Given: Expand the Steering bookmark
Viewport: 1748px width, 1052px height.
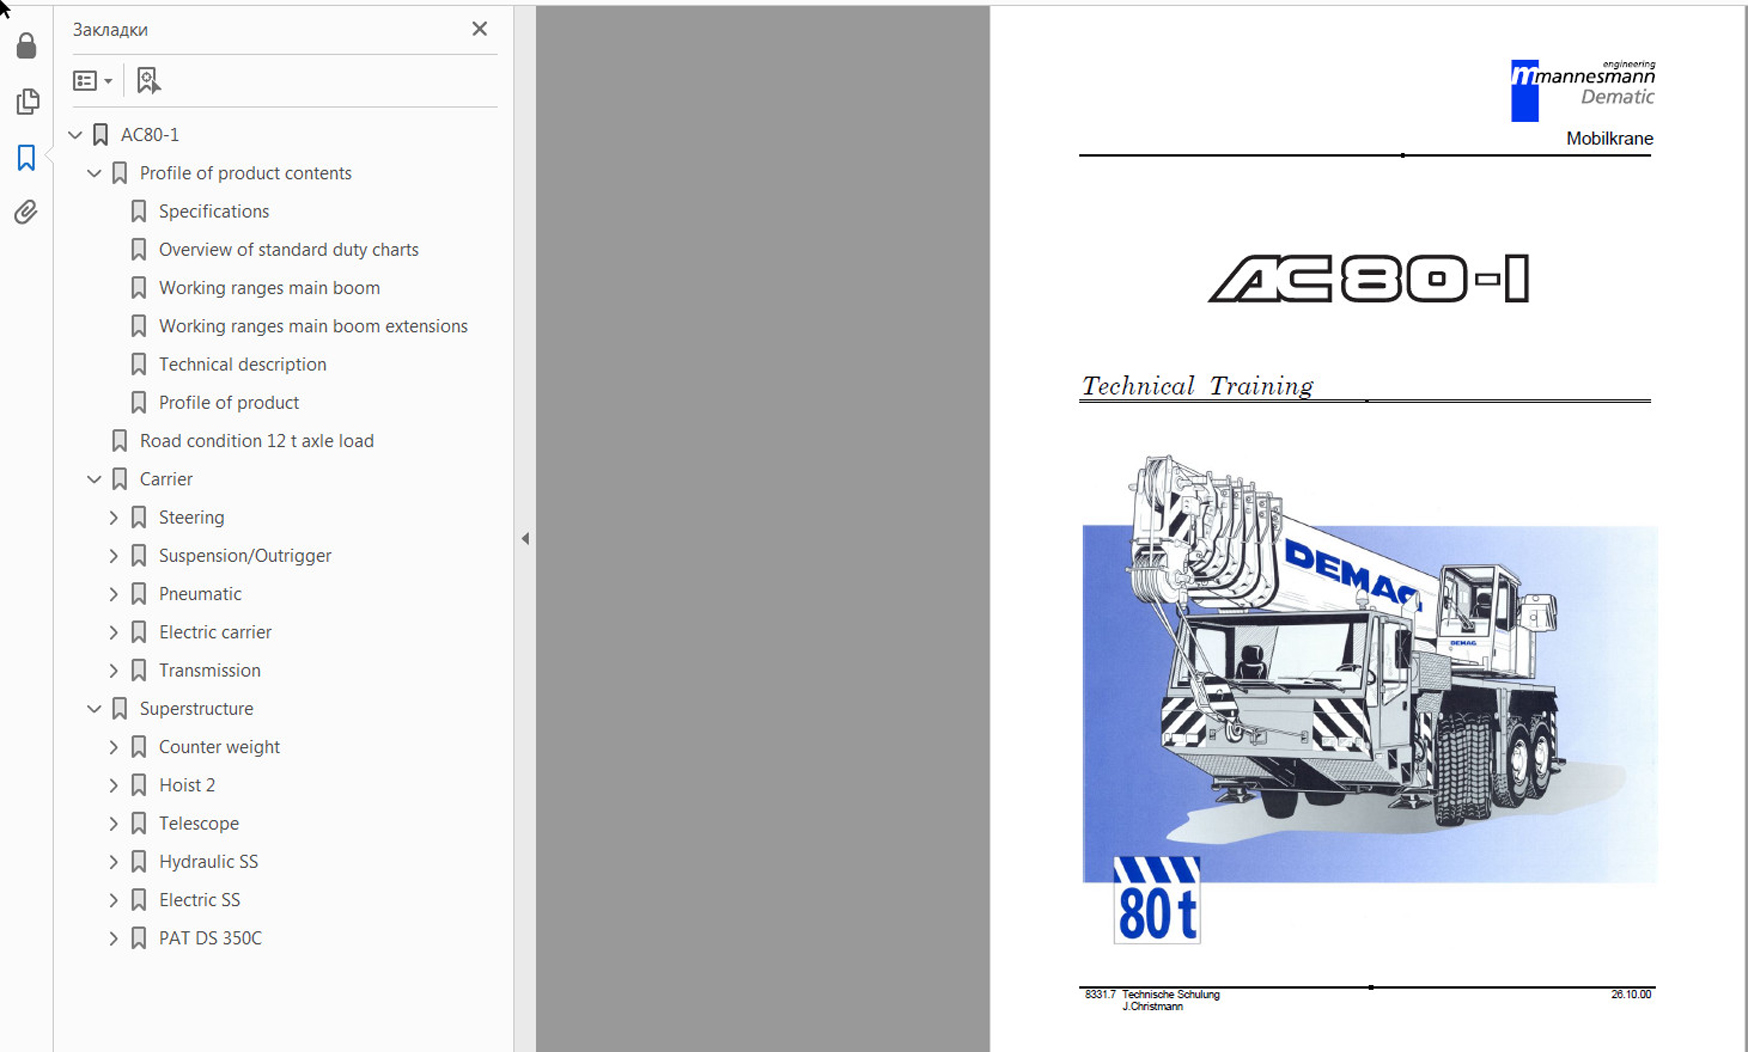Looking at the screenshot, I should (x=113, y=517).
